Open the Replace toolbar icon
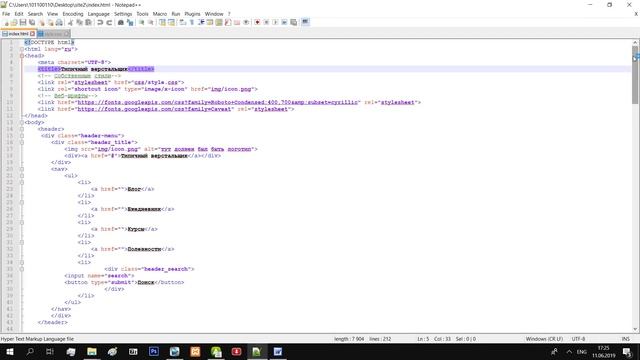 (130, 22)
